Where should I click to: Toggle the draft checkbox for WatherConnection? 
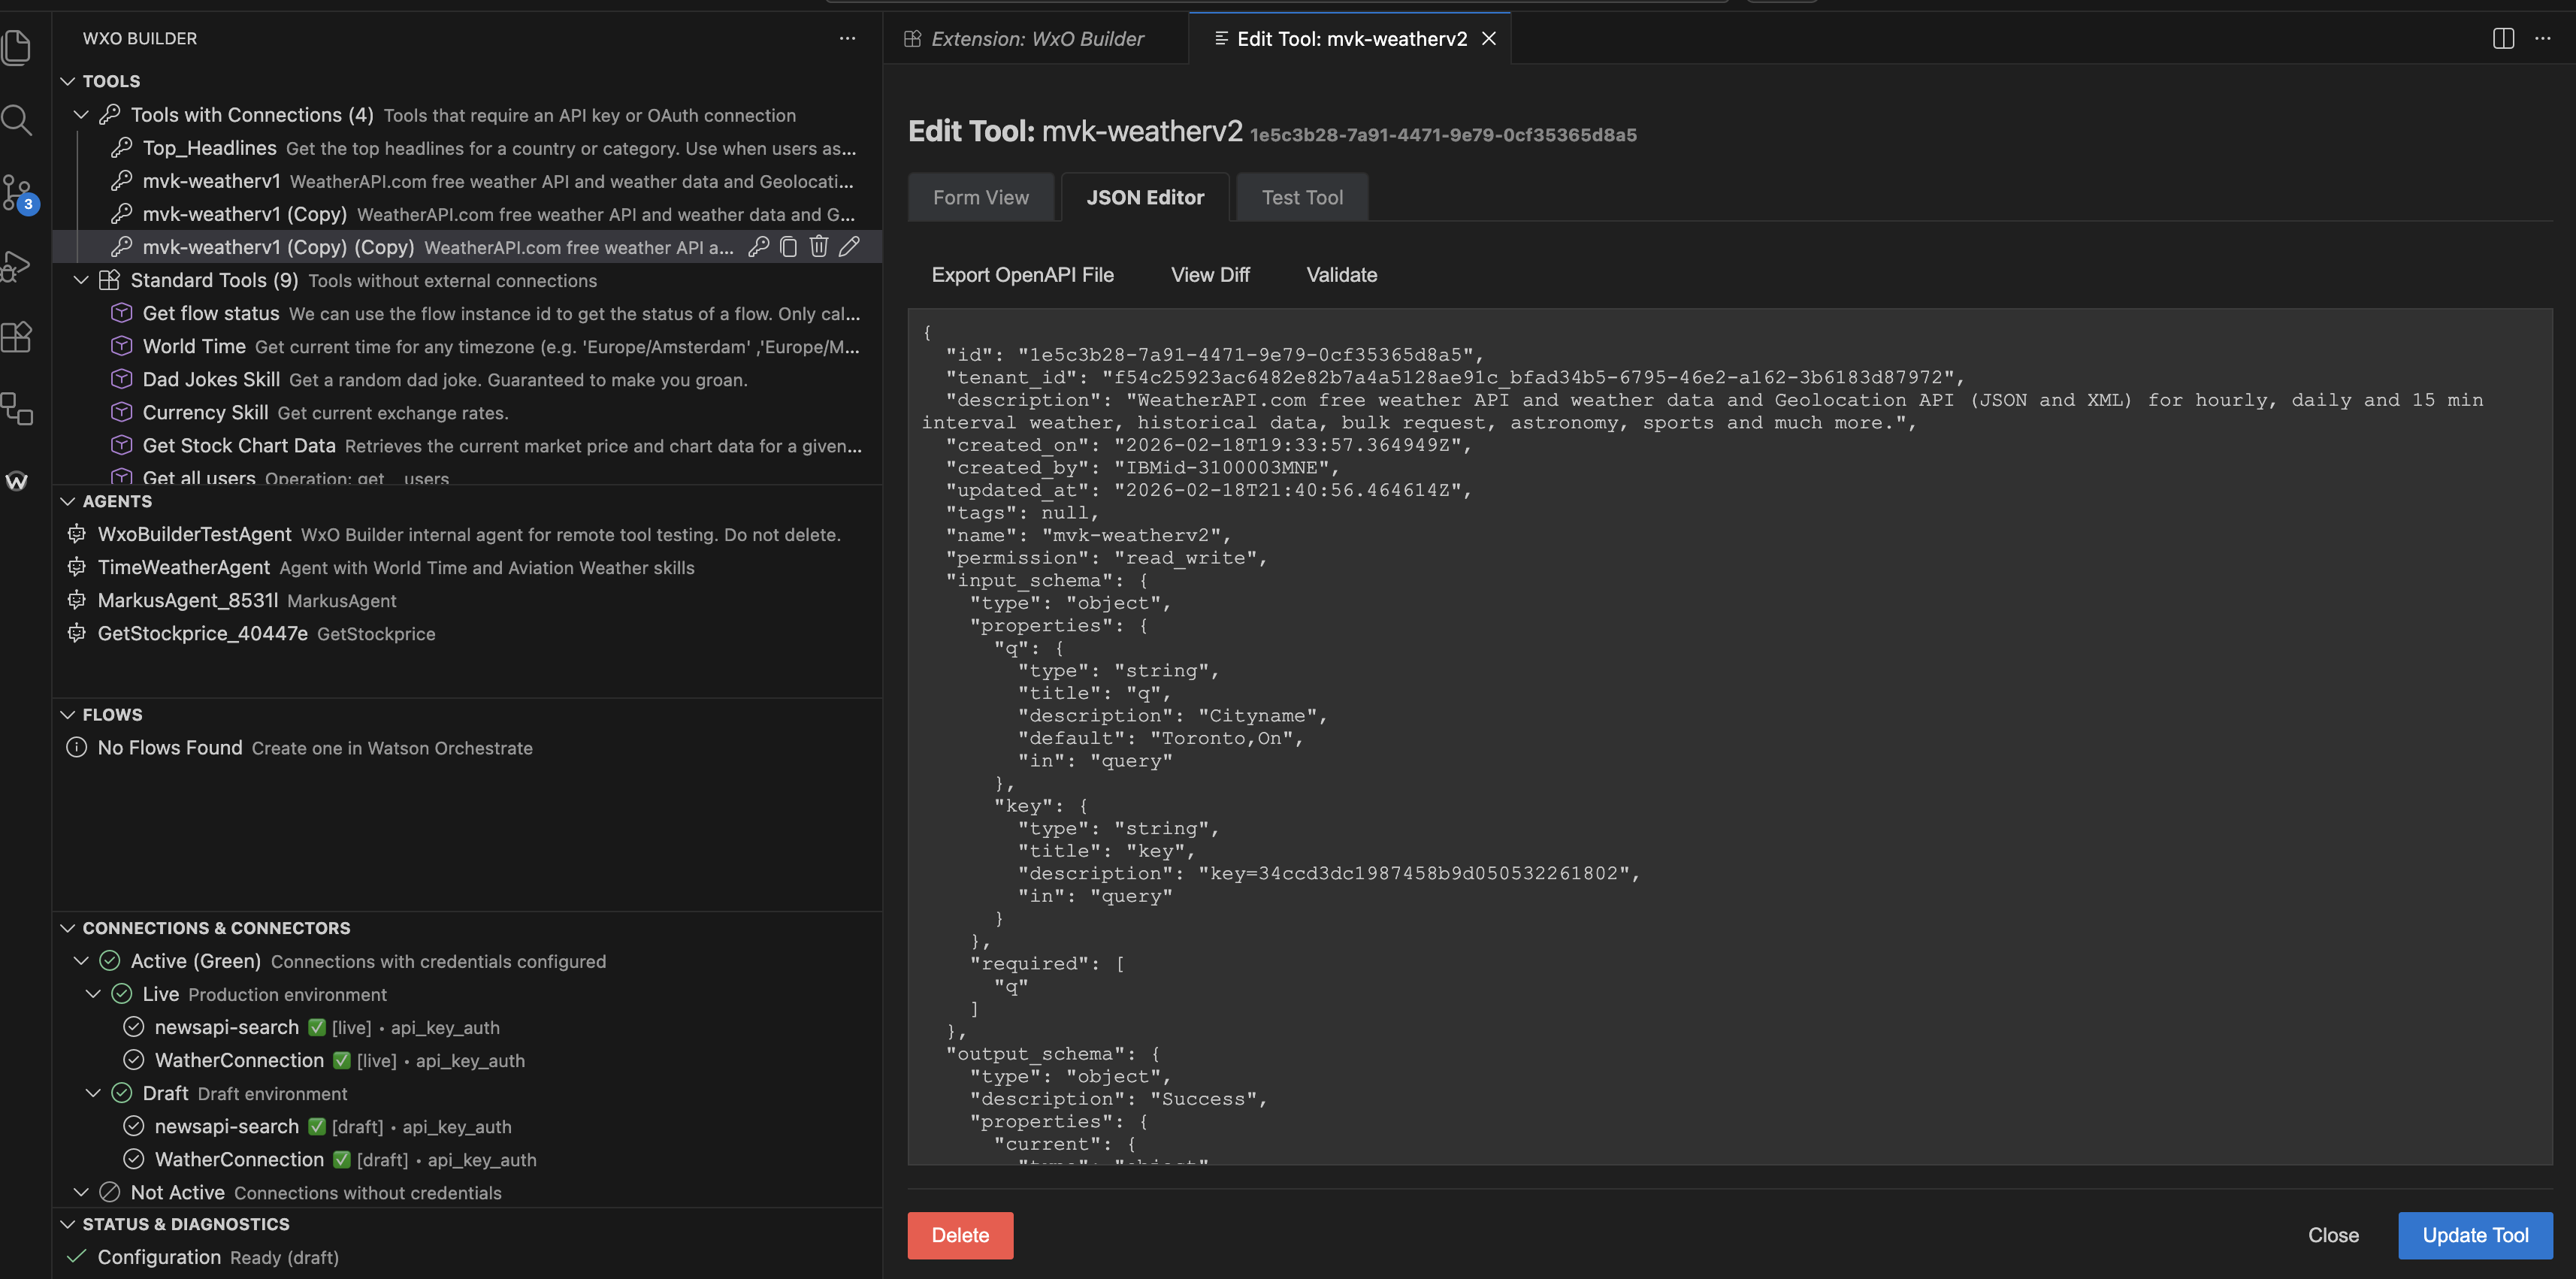pos(341,1160)
